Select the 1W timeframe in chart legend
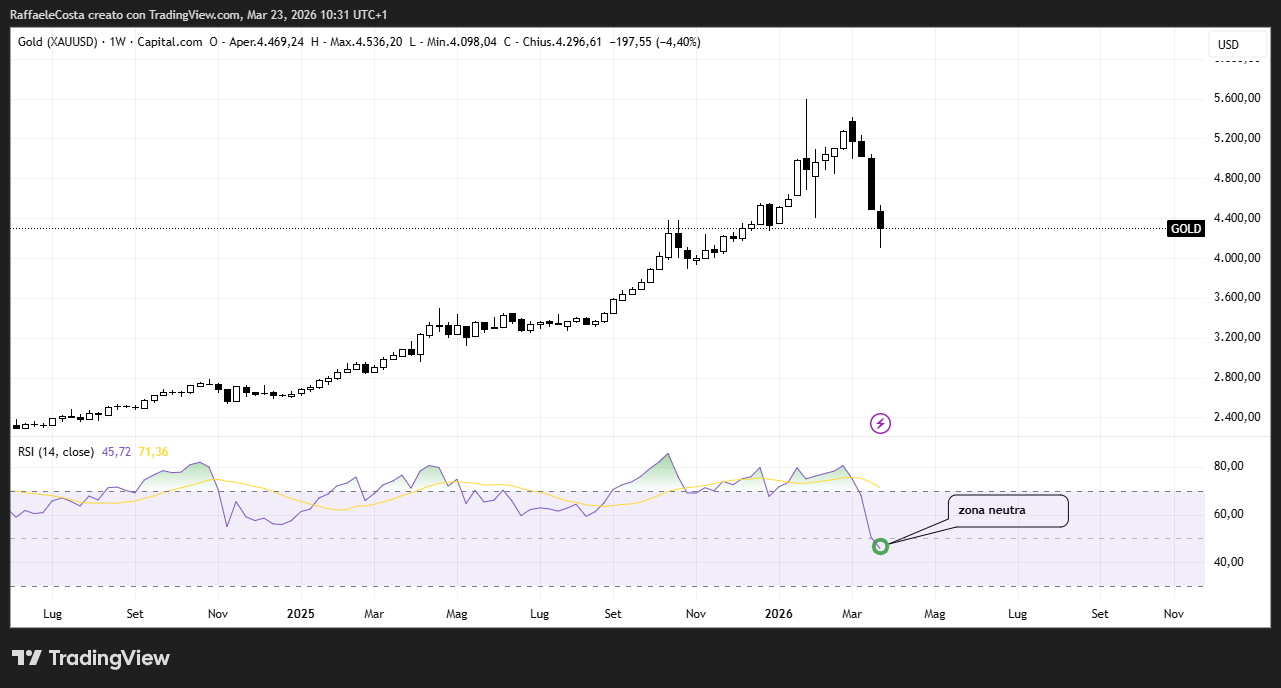The image size is (1281, 688). (118, 42)
